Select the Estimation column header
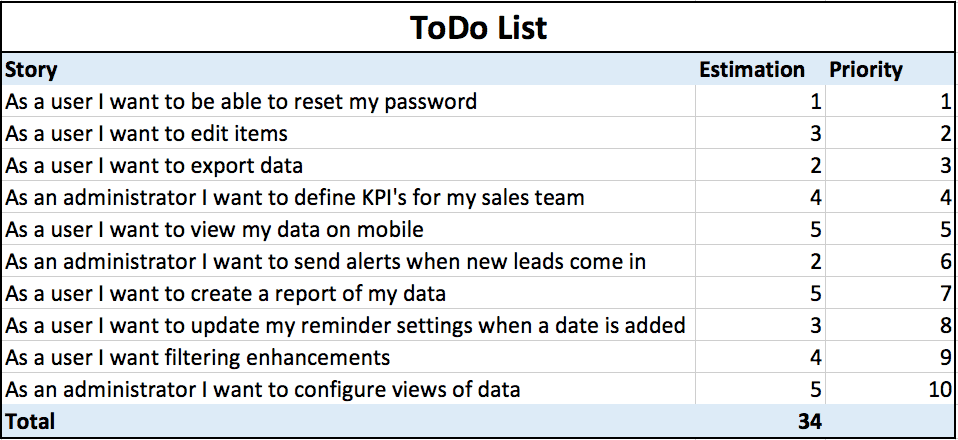 click(x=751, y=70)
